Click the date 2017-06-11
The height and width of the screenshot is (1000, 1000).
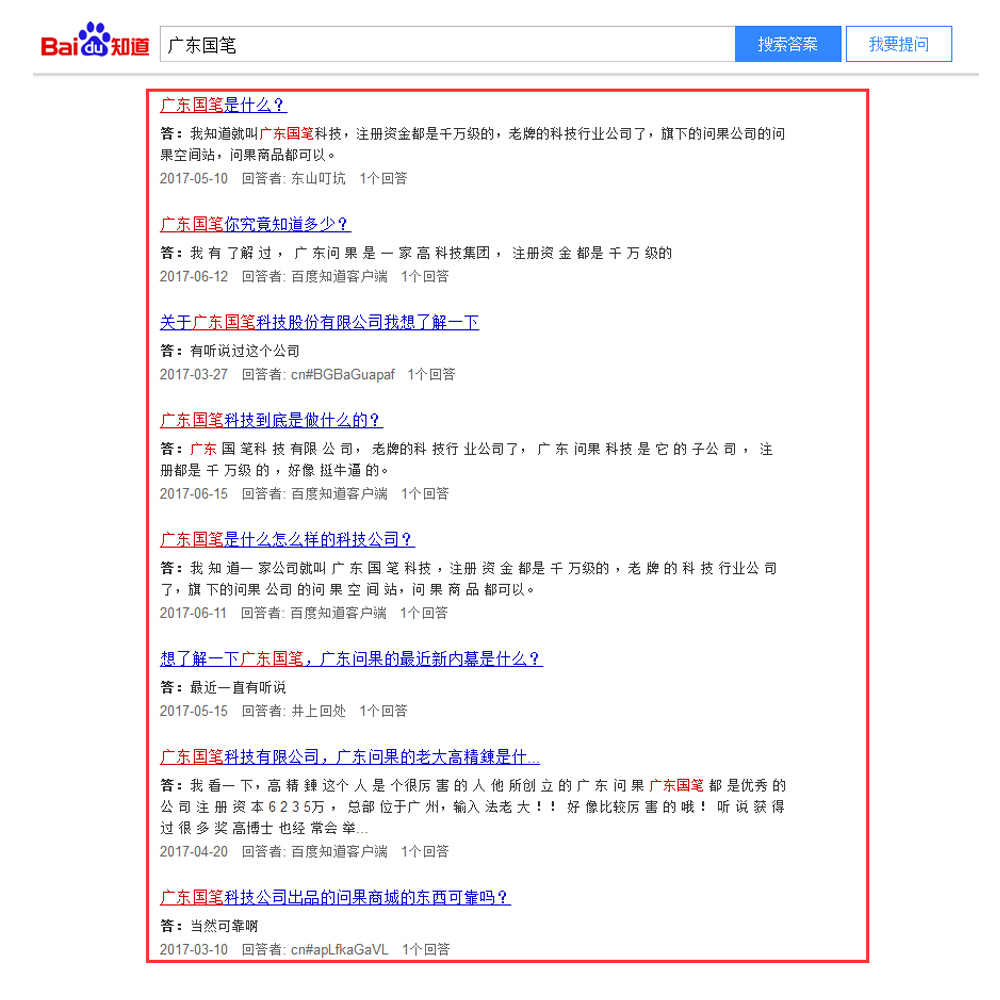tap(193, 614)
